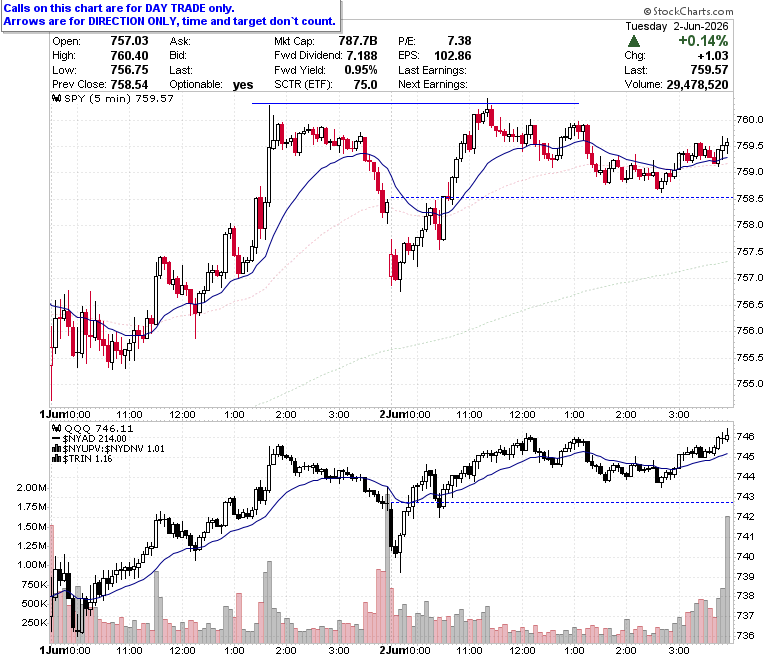
Task: Click the Optionable value yes
Action: [x=243, y=85]
